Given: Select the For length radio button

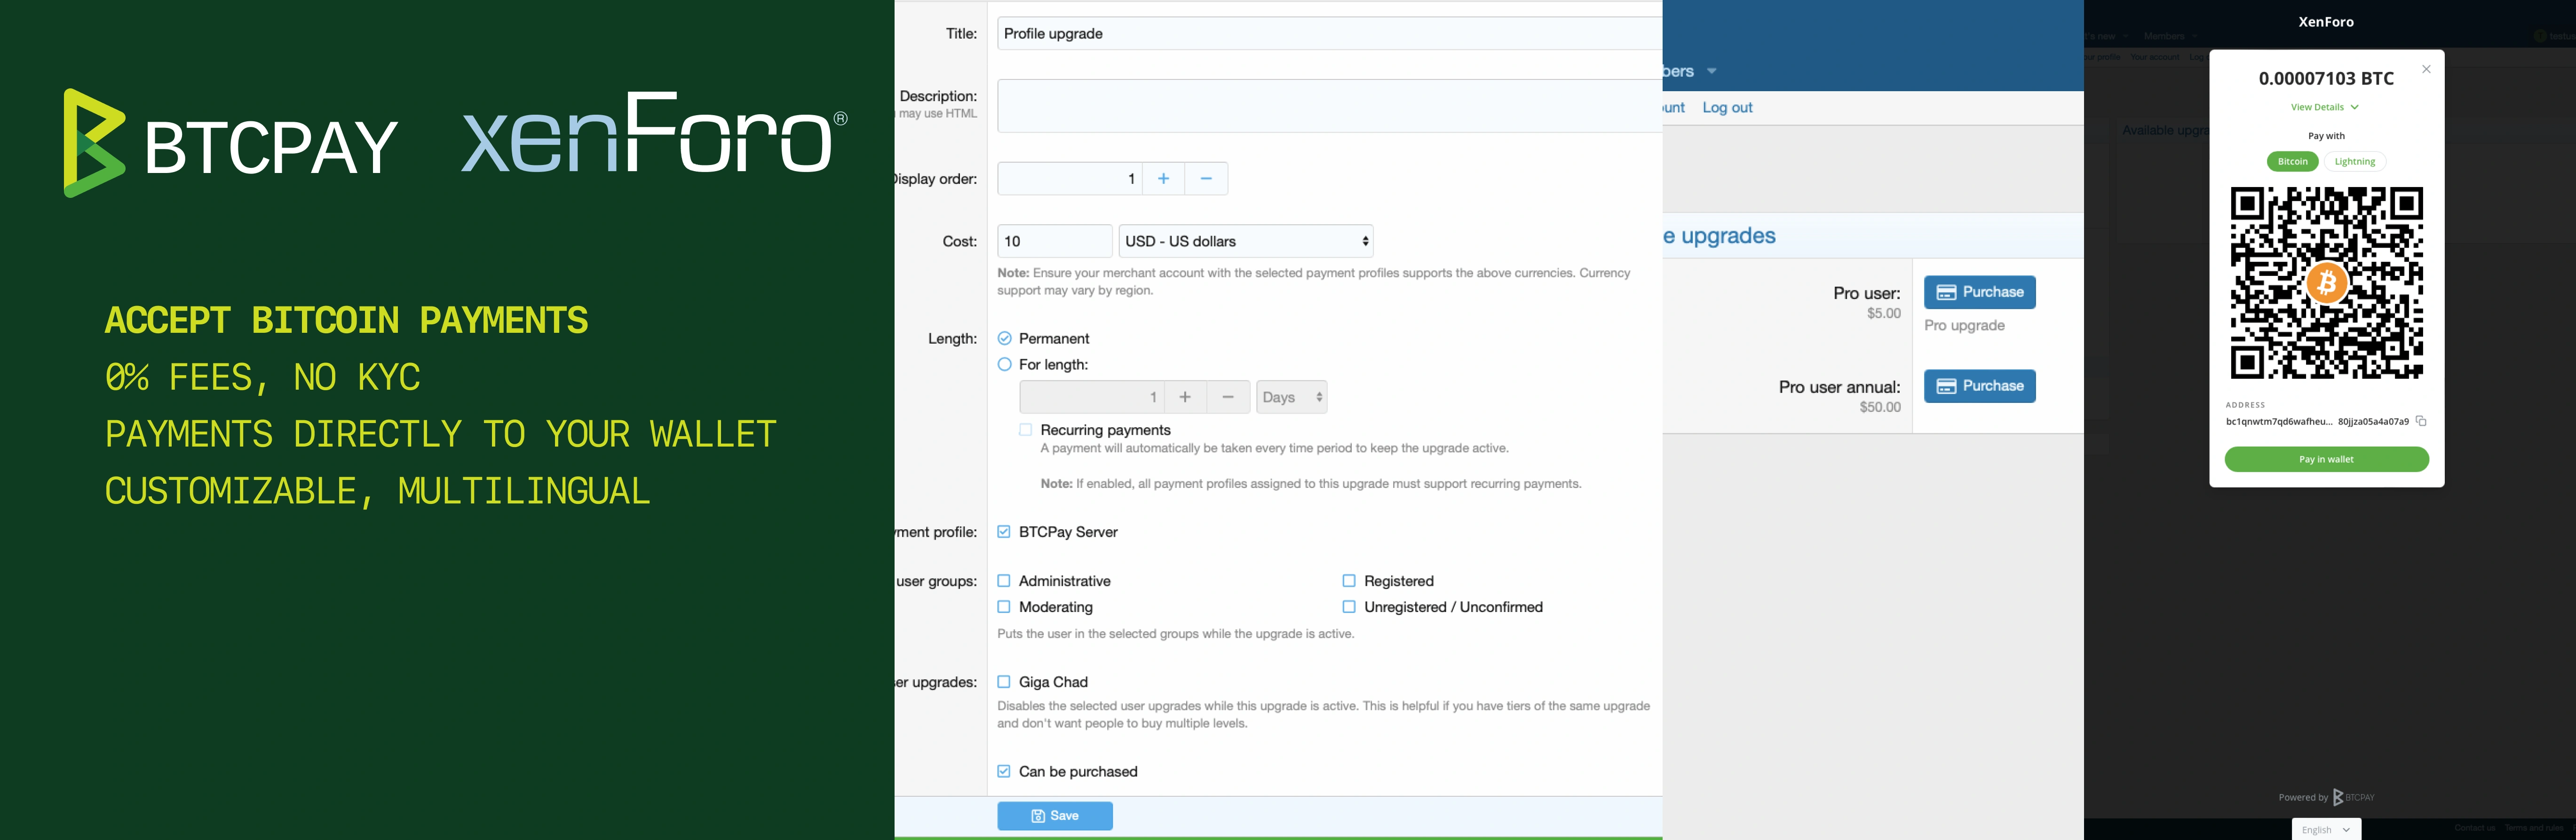Looking at the screenshot, I should tap(1004, 364).
